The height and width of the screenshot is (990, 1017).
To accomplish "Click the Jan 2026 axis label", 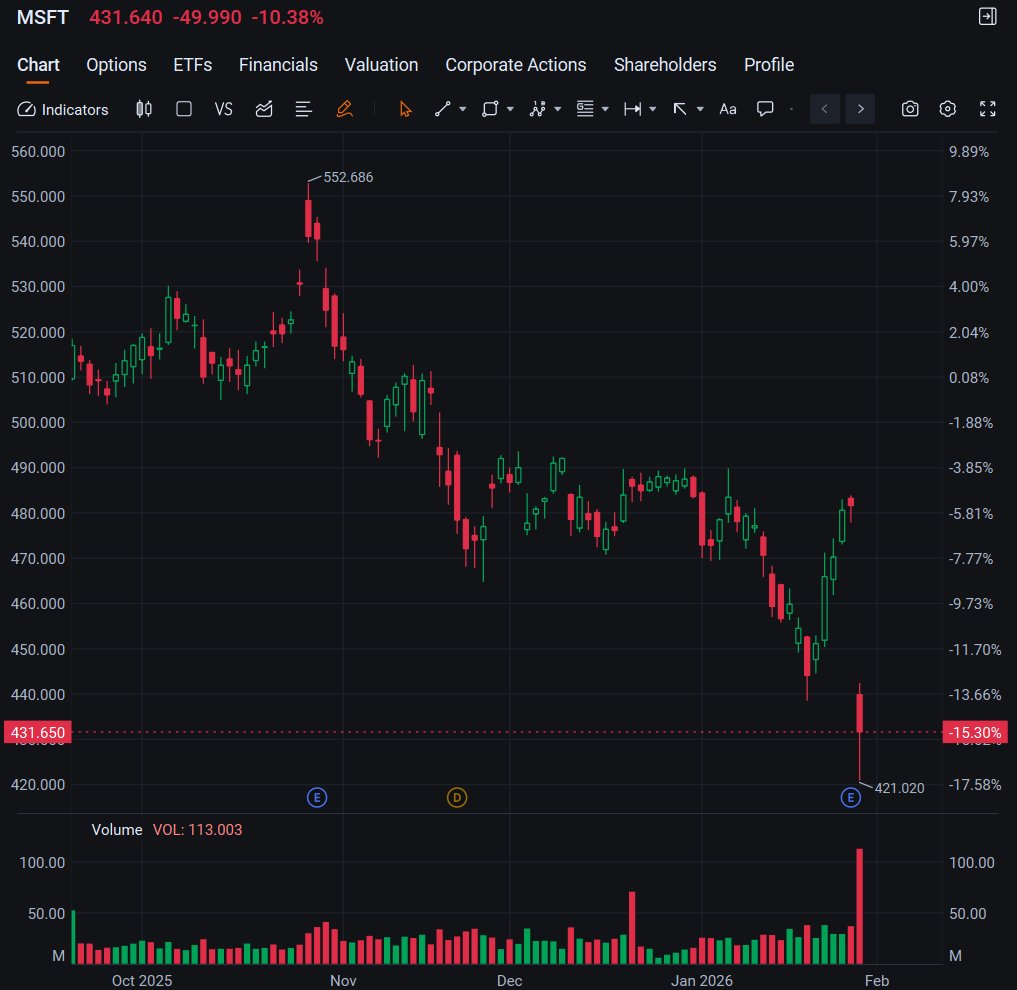I will click(702, 980).
